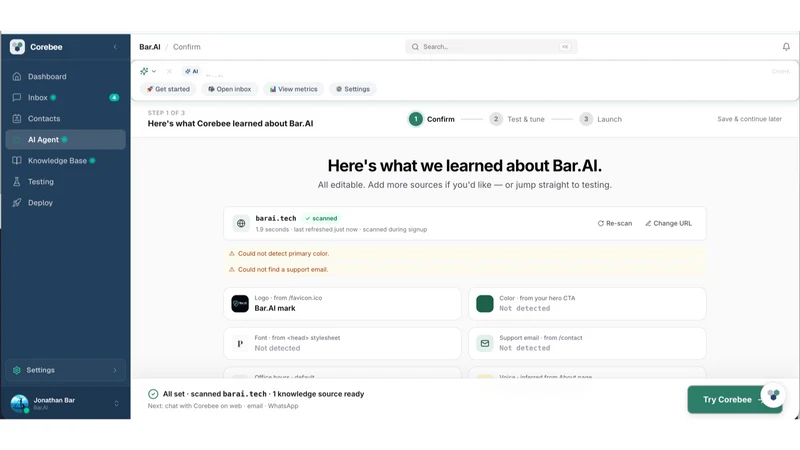Image resolution: width=800 pixels, height=450 pixels.
Task: Click the scanned status badge
Action: [321, 218]
